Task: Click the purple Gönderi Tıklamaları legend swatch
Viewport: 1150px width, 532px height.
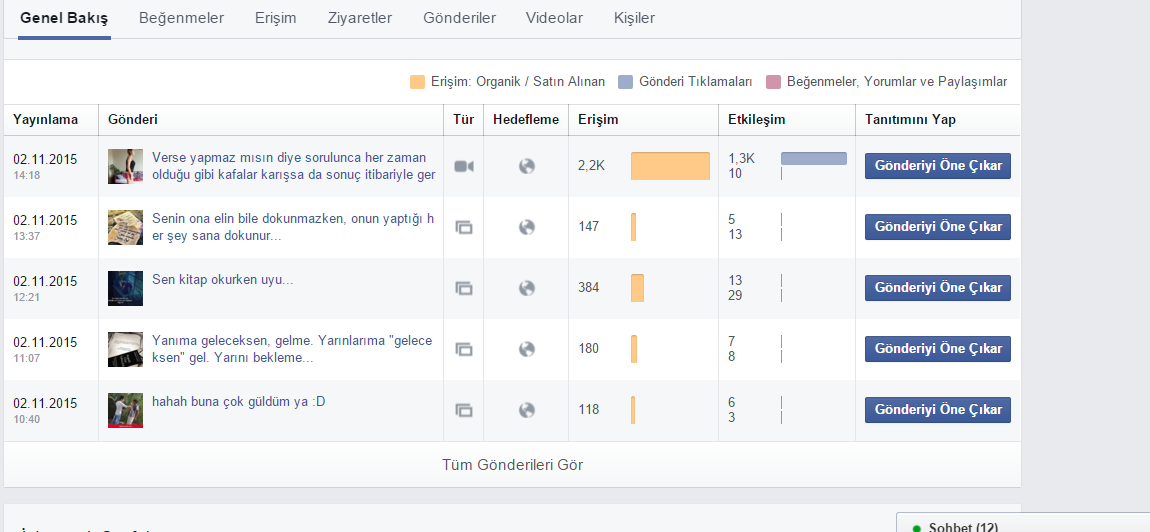Action: pos(626,81)
